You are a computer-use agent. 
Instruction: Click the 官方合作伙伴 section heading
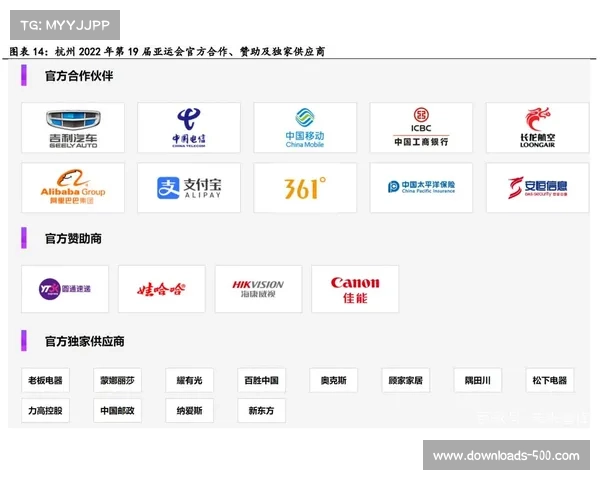79,76
